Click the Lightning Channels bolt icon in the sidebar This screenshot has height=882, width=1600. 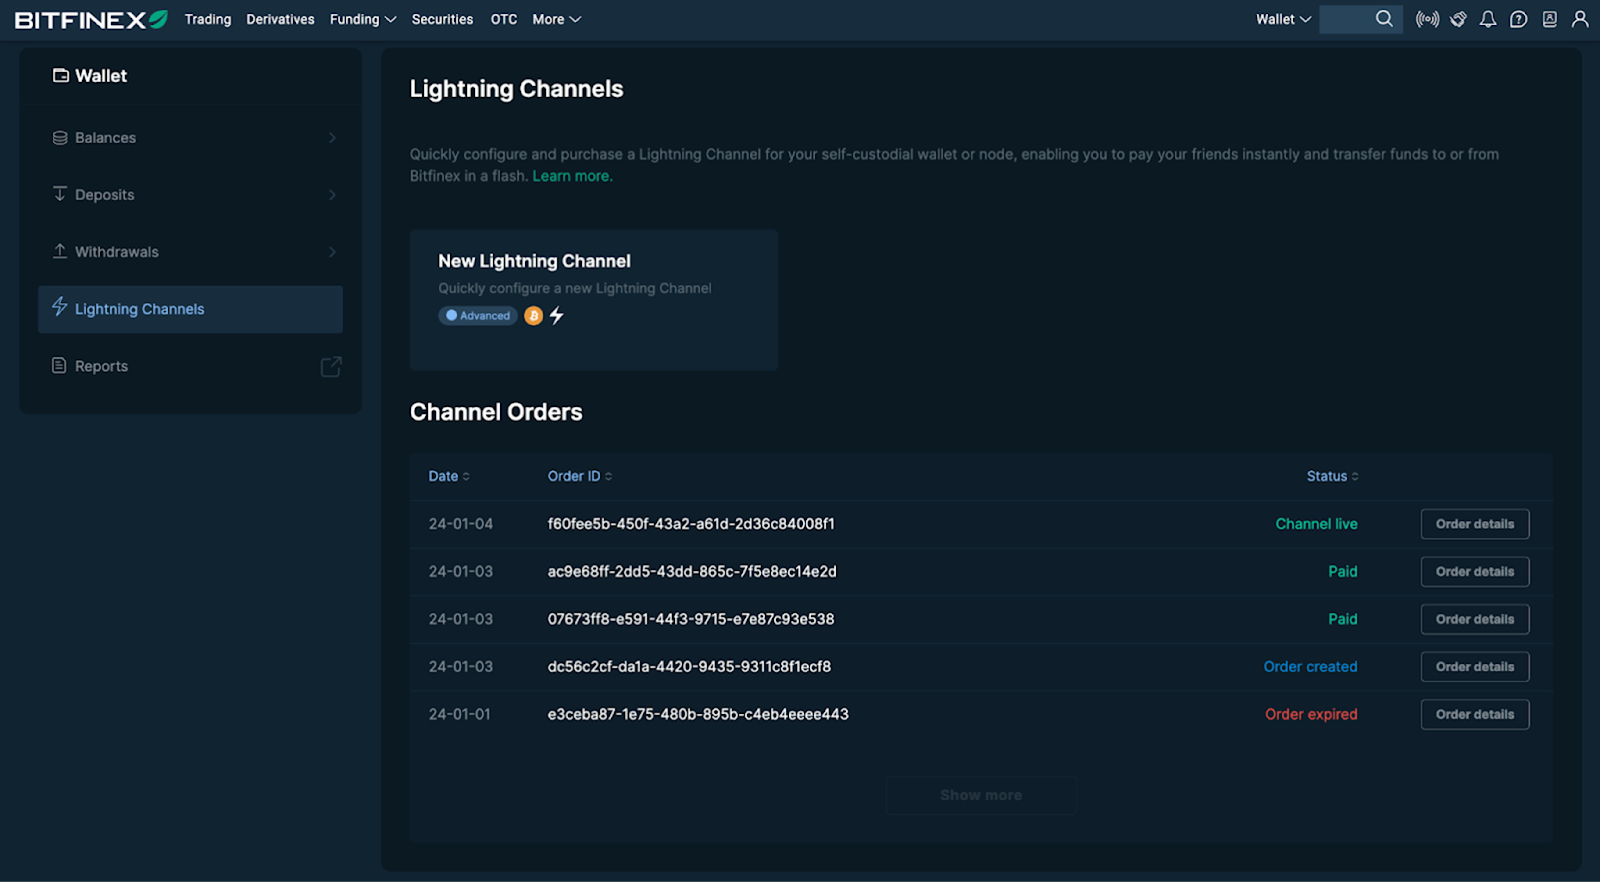pos(60,306)
